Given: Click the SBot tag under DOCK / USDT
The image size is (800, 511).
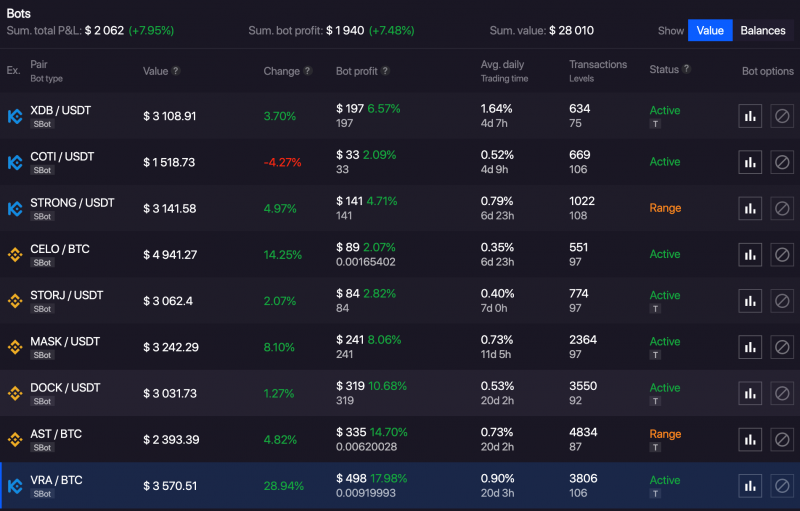Looking at the screenshot, I should click(x=42, y=401).
